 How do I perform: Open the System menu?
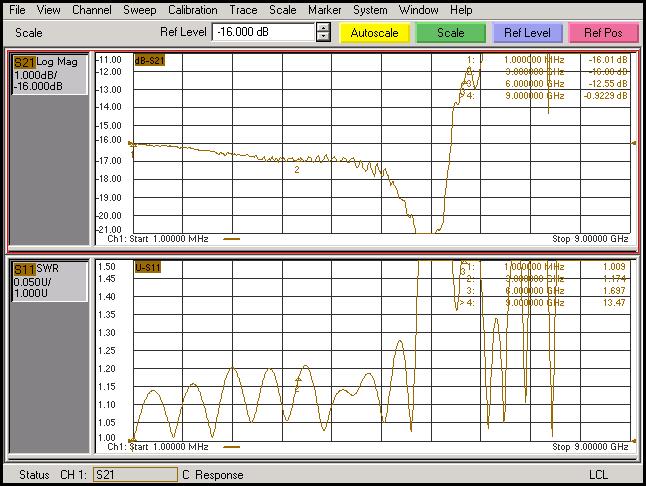coord(370,10)
